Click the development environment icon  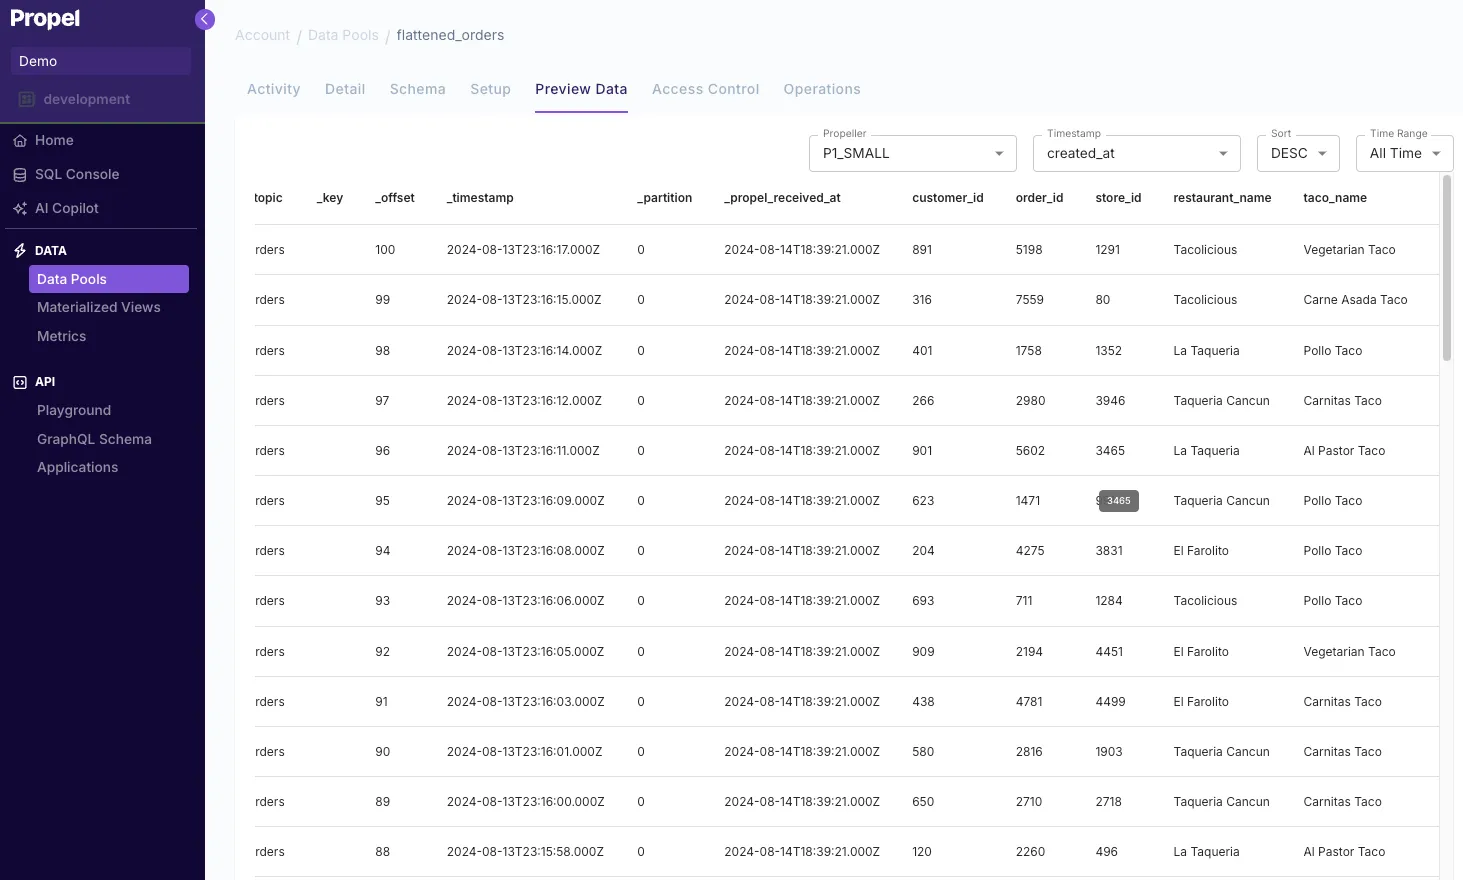[27, 99]
